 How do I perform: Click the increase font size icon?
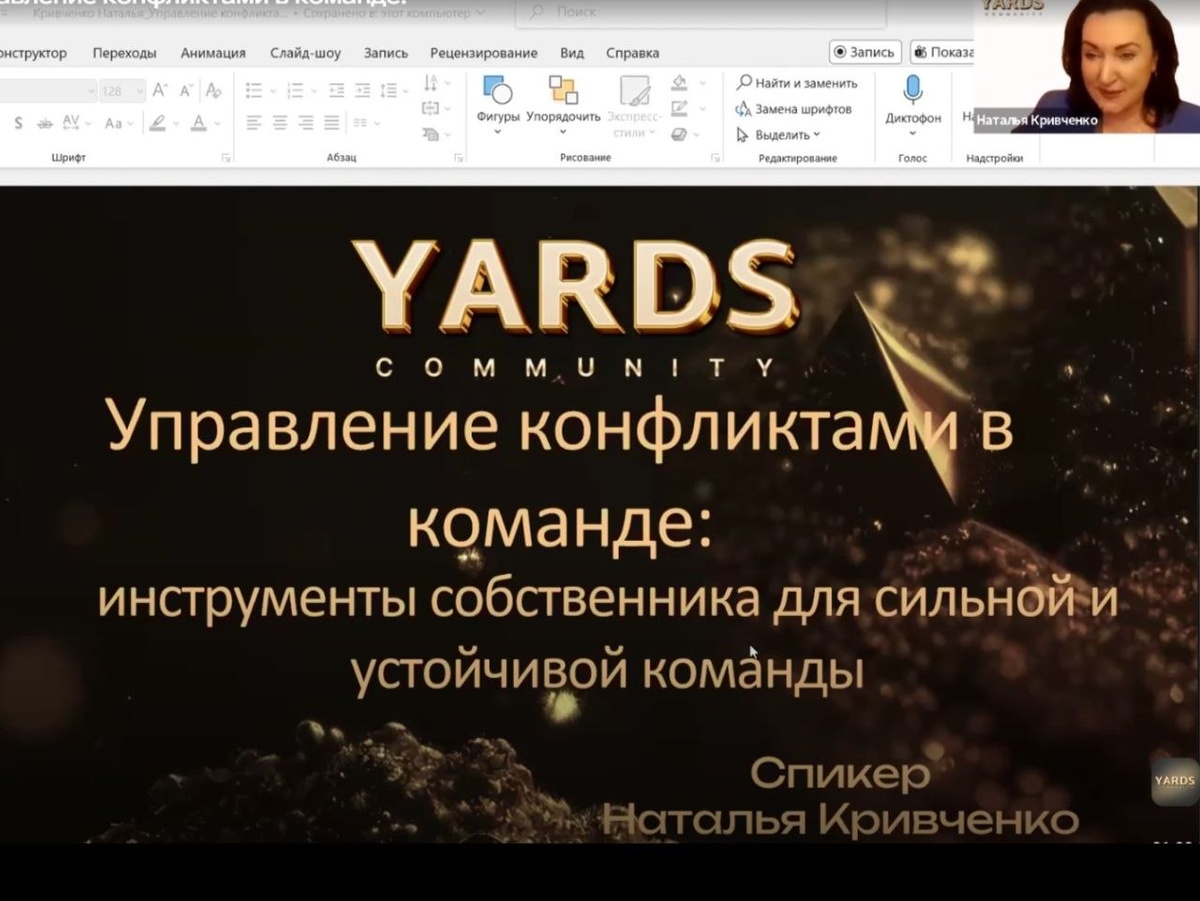(160, 90)
